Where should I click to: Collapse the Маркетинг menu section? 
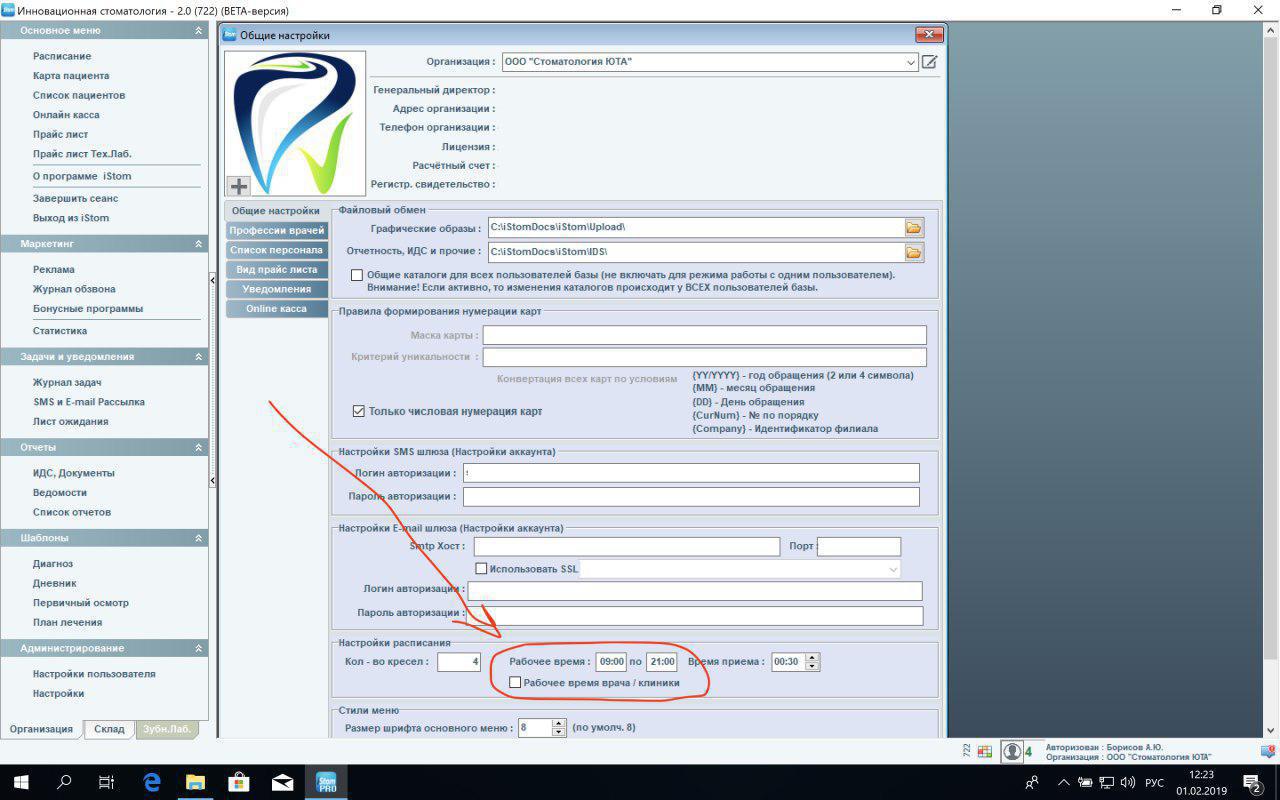[198, 244]
